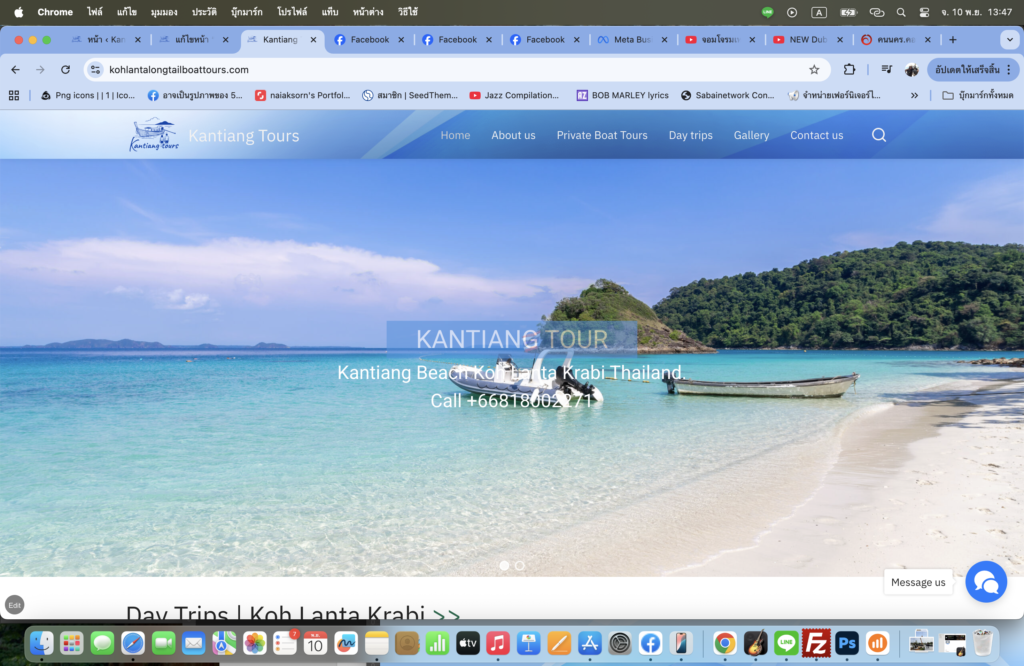Open the Day trips navigation item
Viewport: 1024px width, 666px height.
[690, 135]
